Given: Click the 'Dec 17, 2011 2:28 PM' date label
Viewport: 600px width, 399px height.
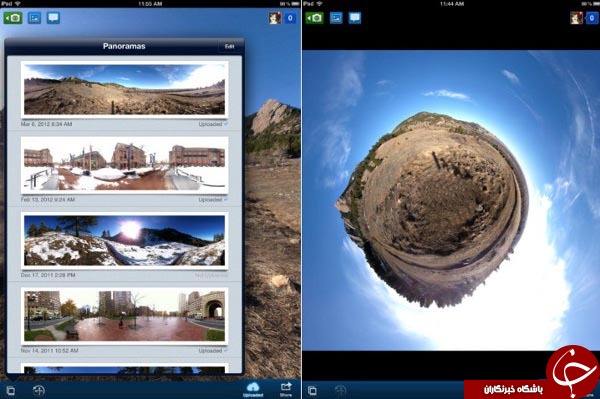Looking at the screenshot, I should click(x=48, y=275).
